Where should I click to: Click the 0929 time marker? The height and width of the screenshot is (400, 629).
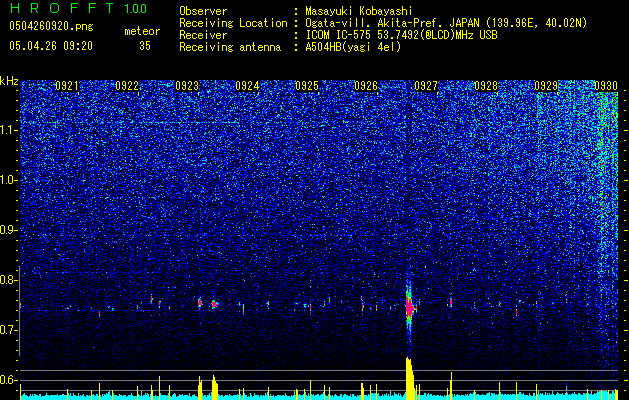(546, 86)
